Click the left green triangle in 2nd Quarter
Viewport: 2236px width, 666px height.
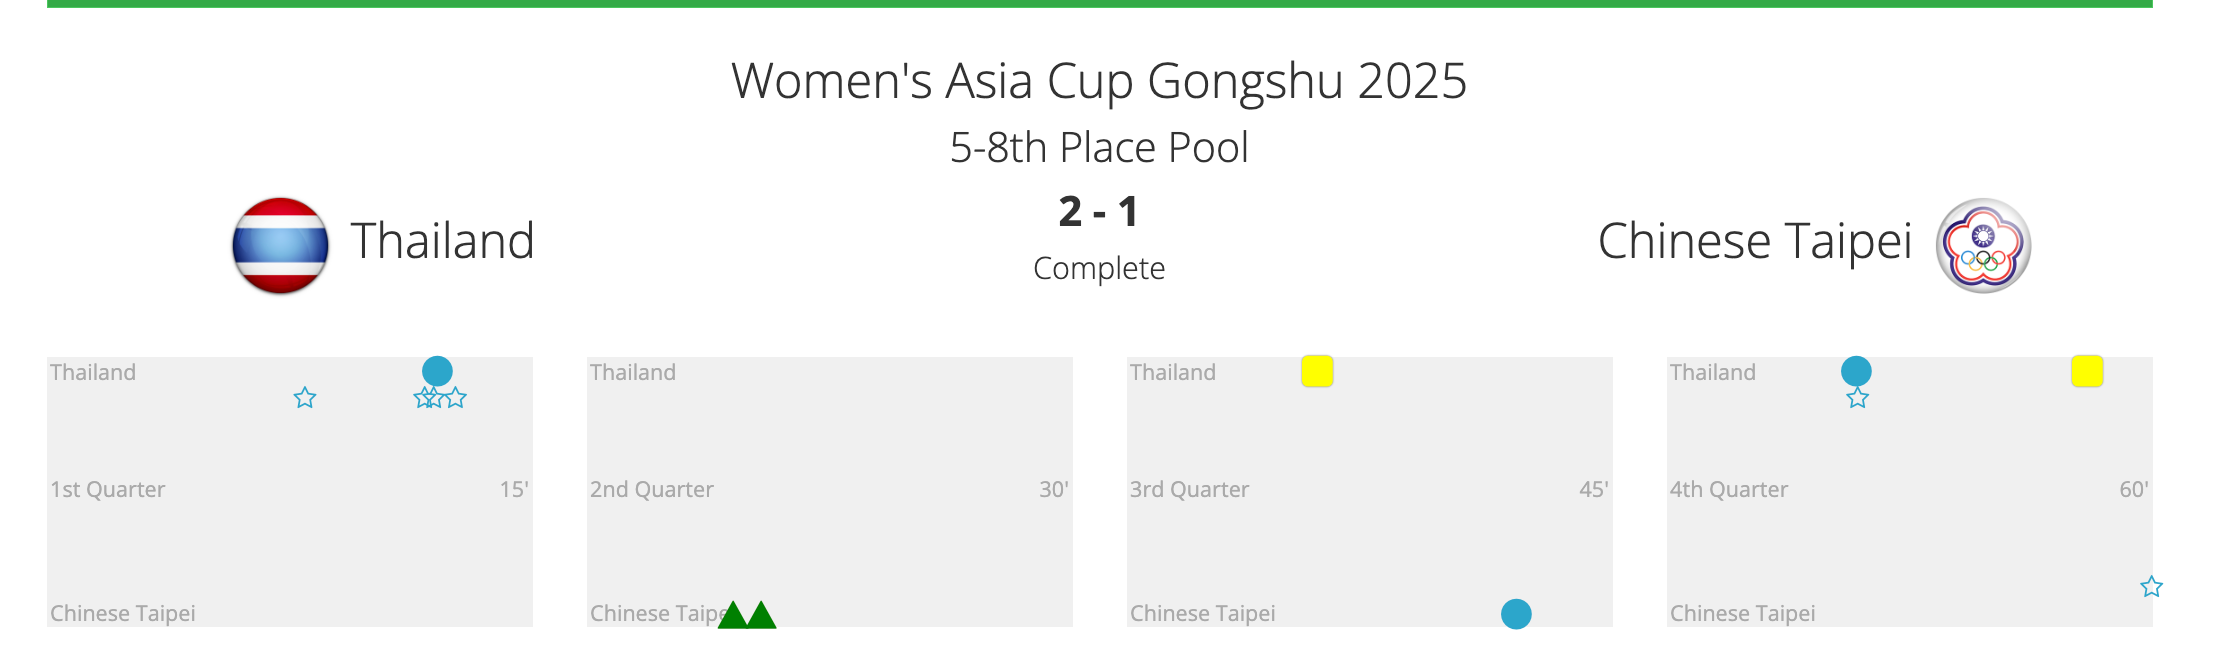[733, 616]
